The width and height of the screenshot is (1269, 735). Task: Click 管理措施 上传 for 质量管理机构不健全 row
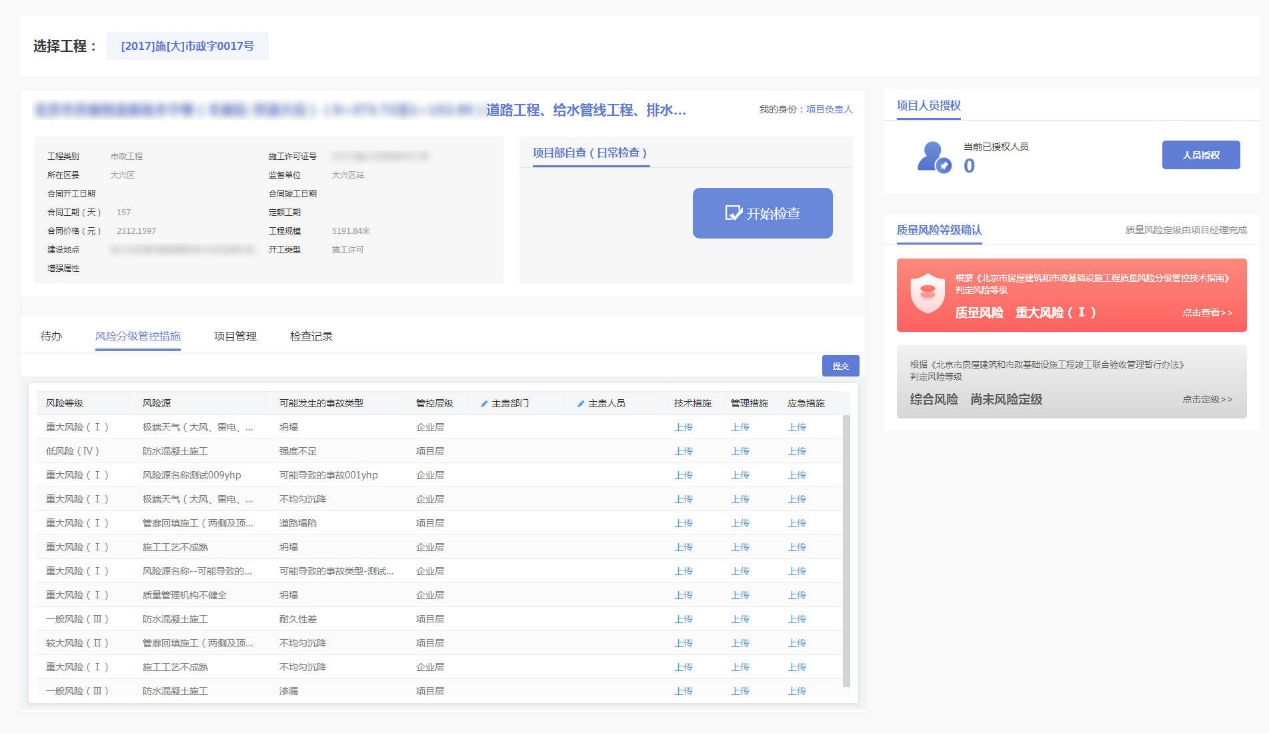click(x=739, y=595)
